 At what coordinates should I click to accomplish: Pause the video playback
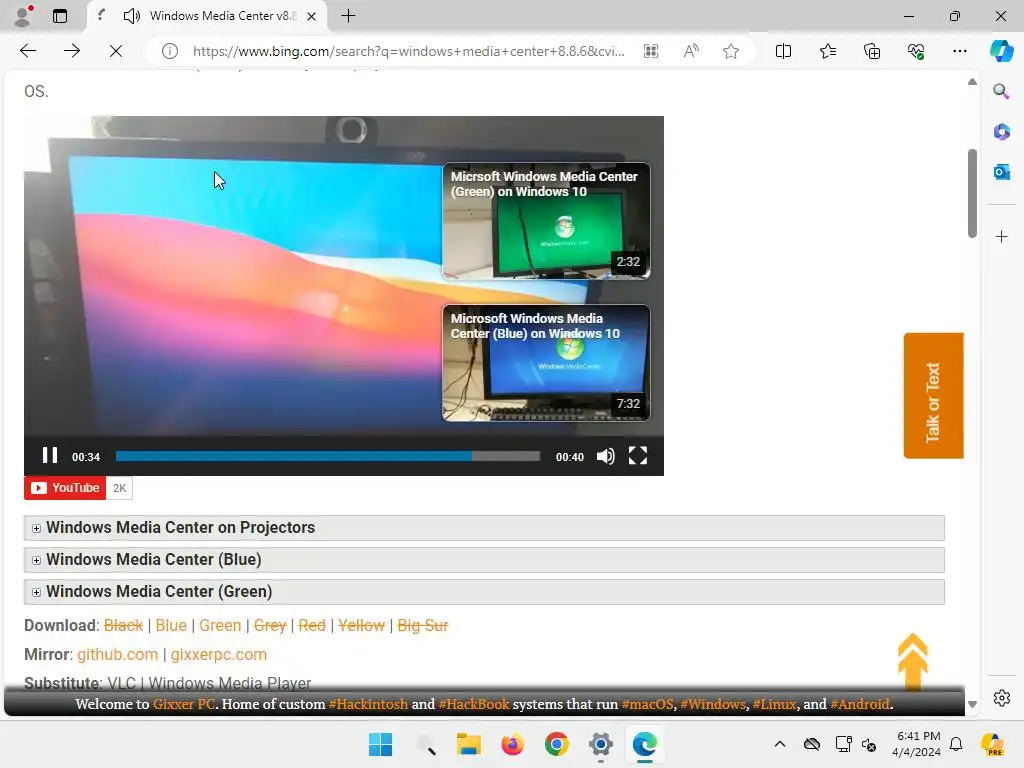click(x=50, y=455)
